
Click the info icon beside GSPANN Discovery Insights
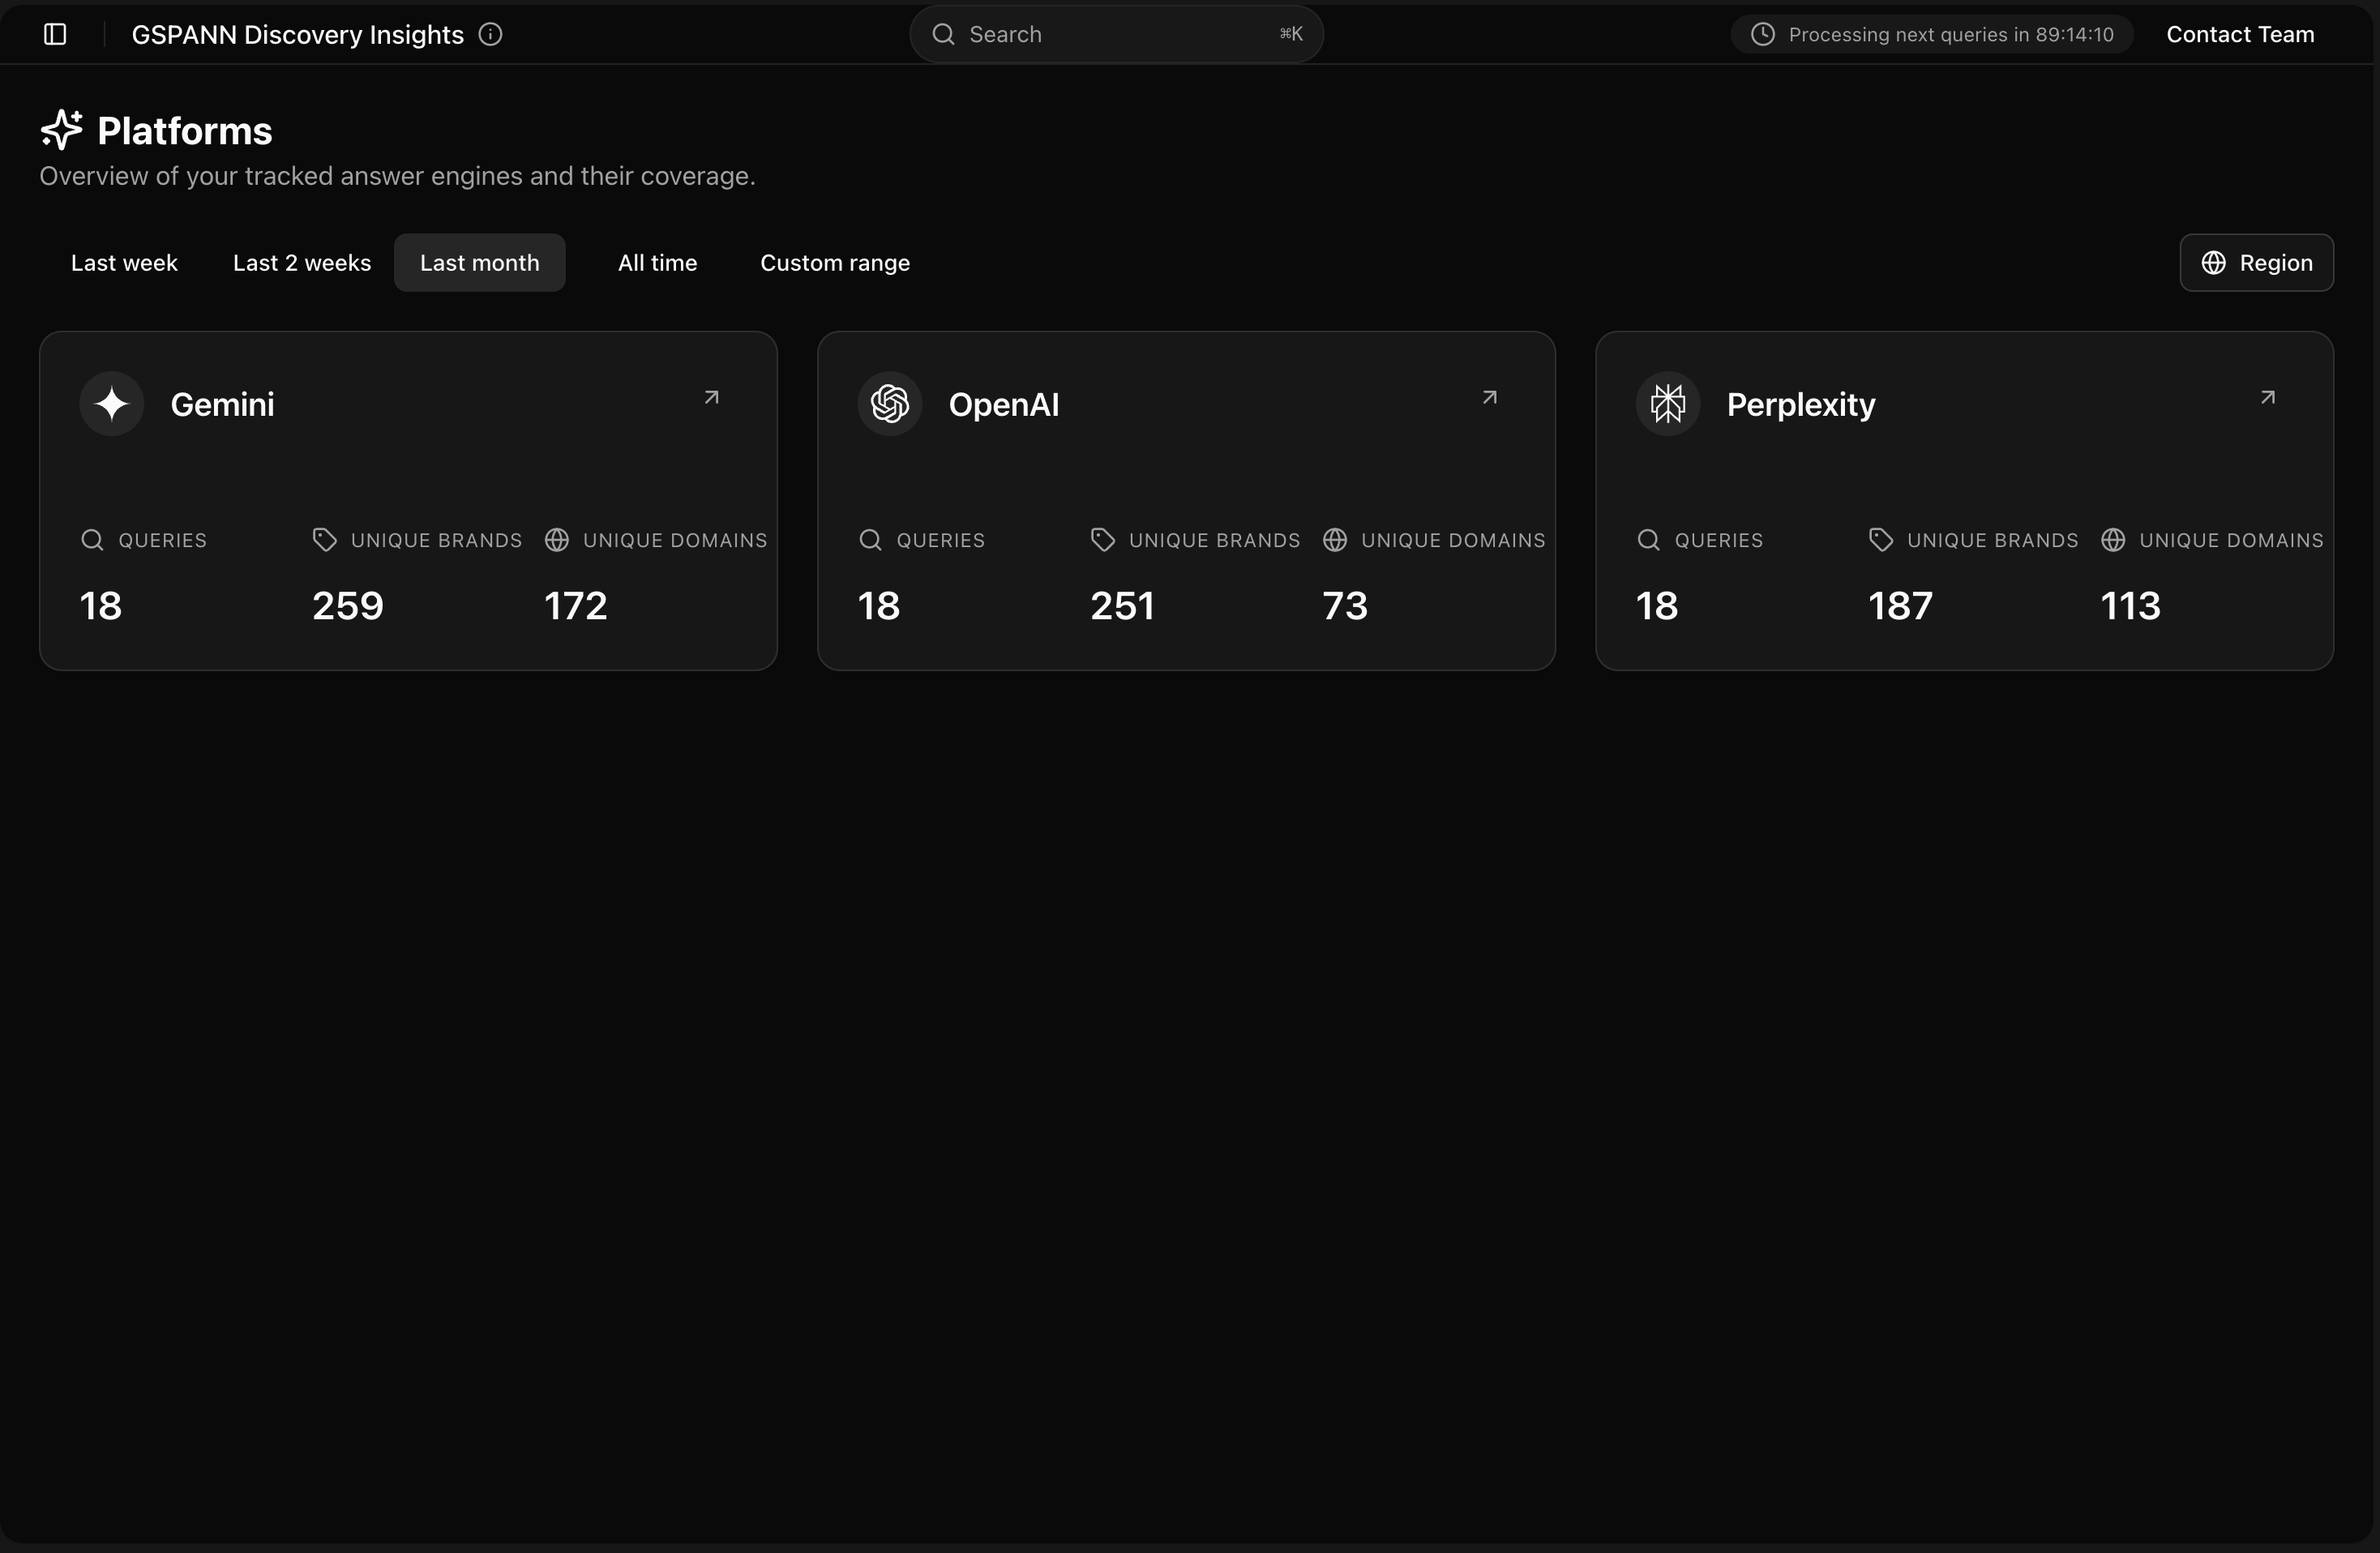pos(490,34)
